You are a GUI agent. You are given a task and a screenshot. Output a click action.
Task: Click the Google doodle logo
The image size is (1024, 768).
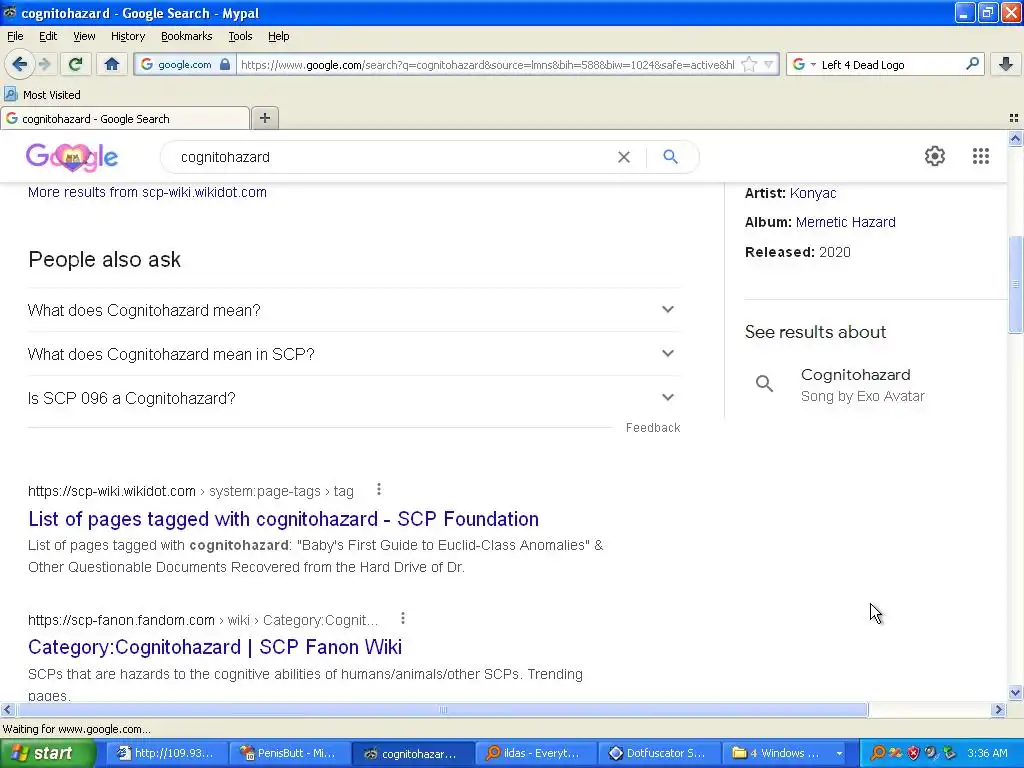click(x=72, y=157)
